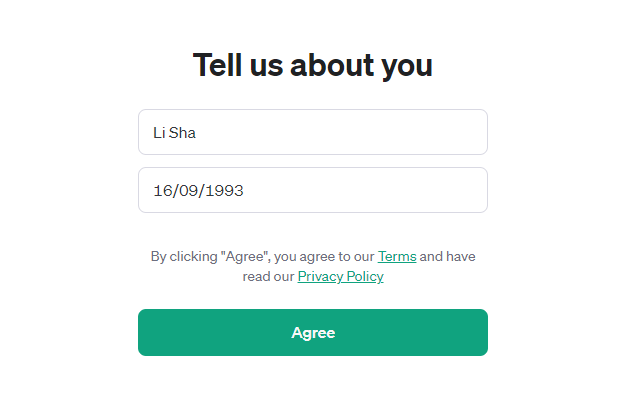Activate the 16/09/1993 date input
Image resolution: width=627 pixels, height=406 pixels.
click(x=313, y=190)
